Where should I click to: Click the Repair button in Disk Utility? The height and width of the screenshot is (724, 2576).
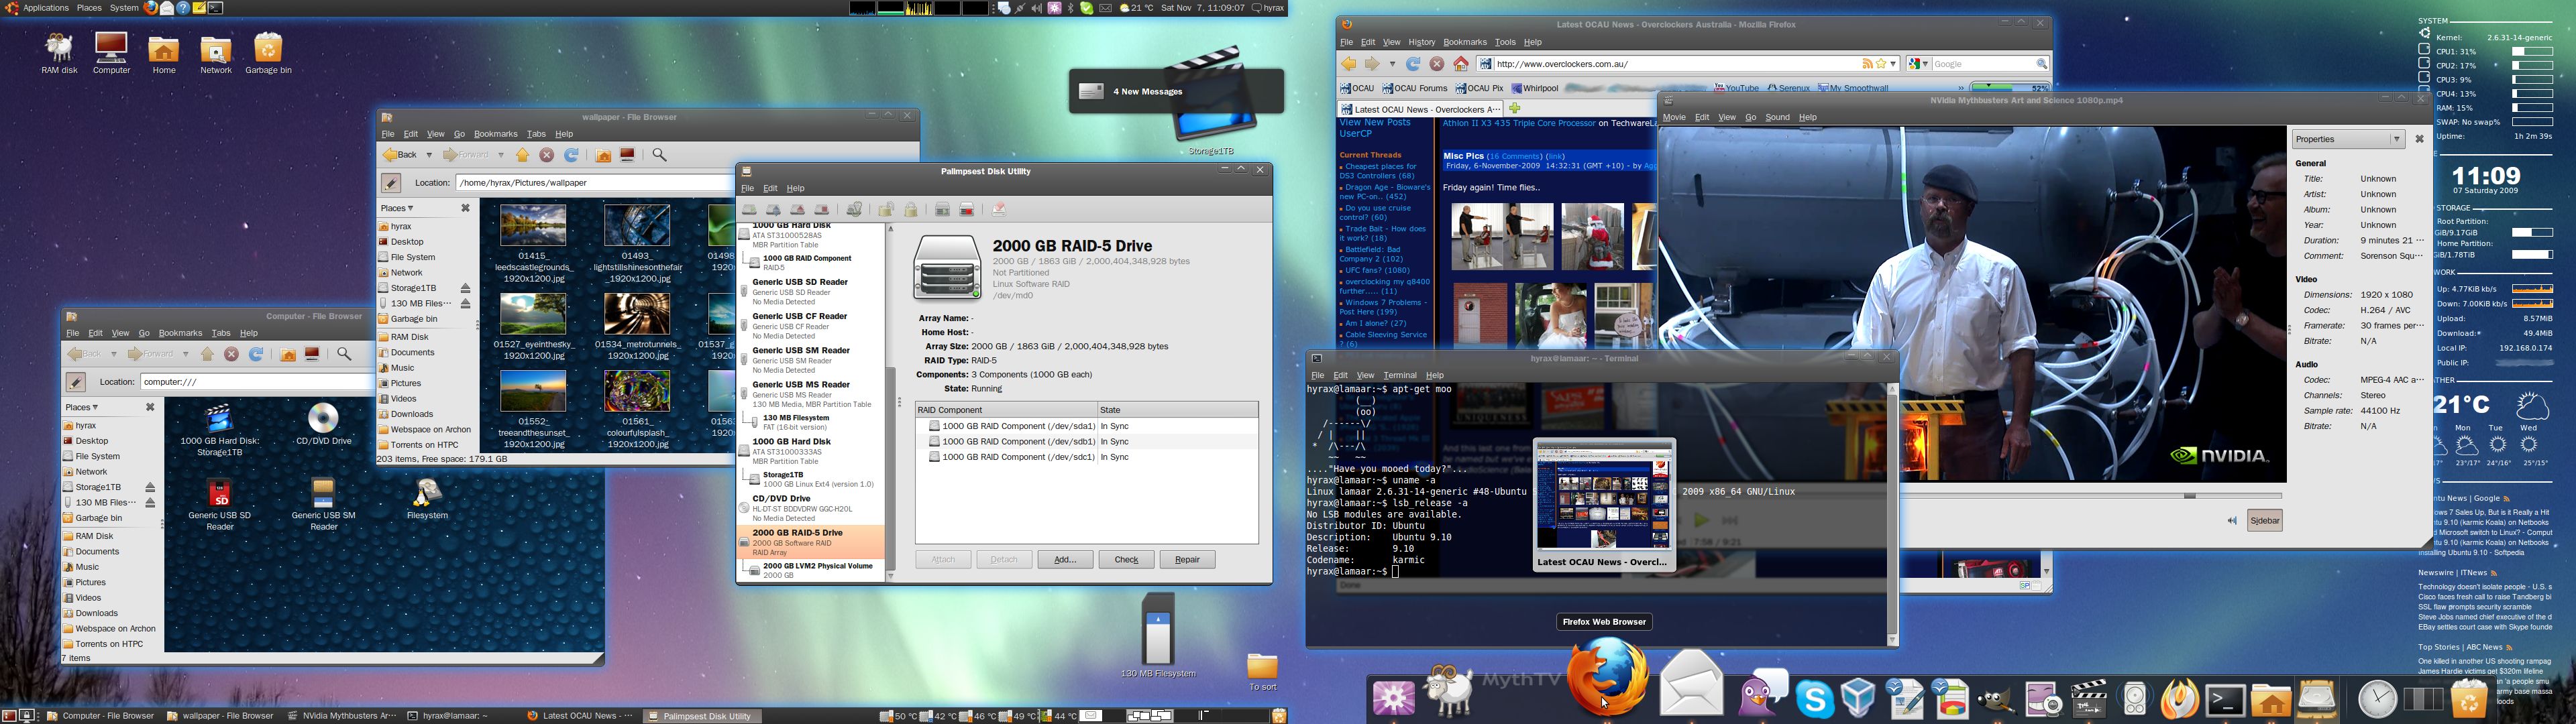coord(1187,559)
